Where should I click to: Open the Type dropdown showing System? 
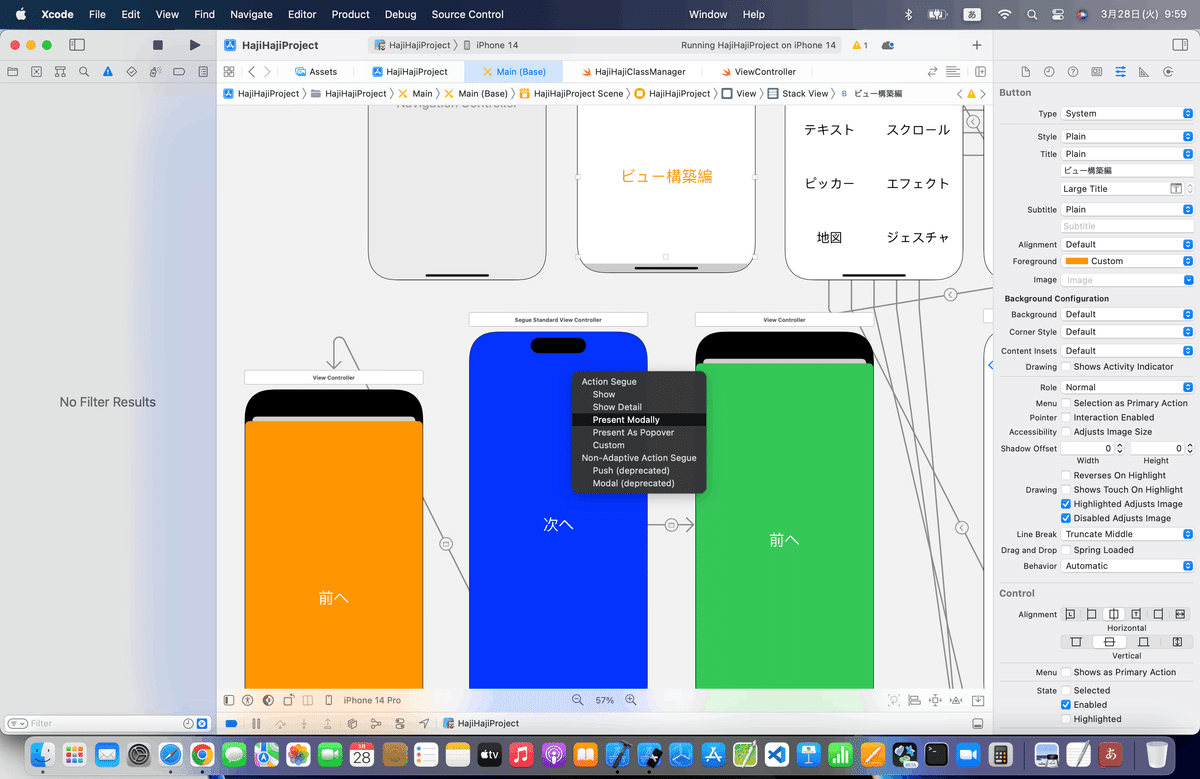(x=1127, y=114)
